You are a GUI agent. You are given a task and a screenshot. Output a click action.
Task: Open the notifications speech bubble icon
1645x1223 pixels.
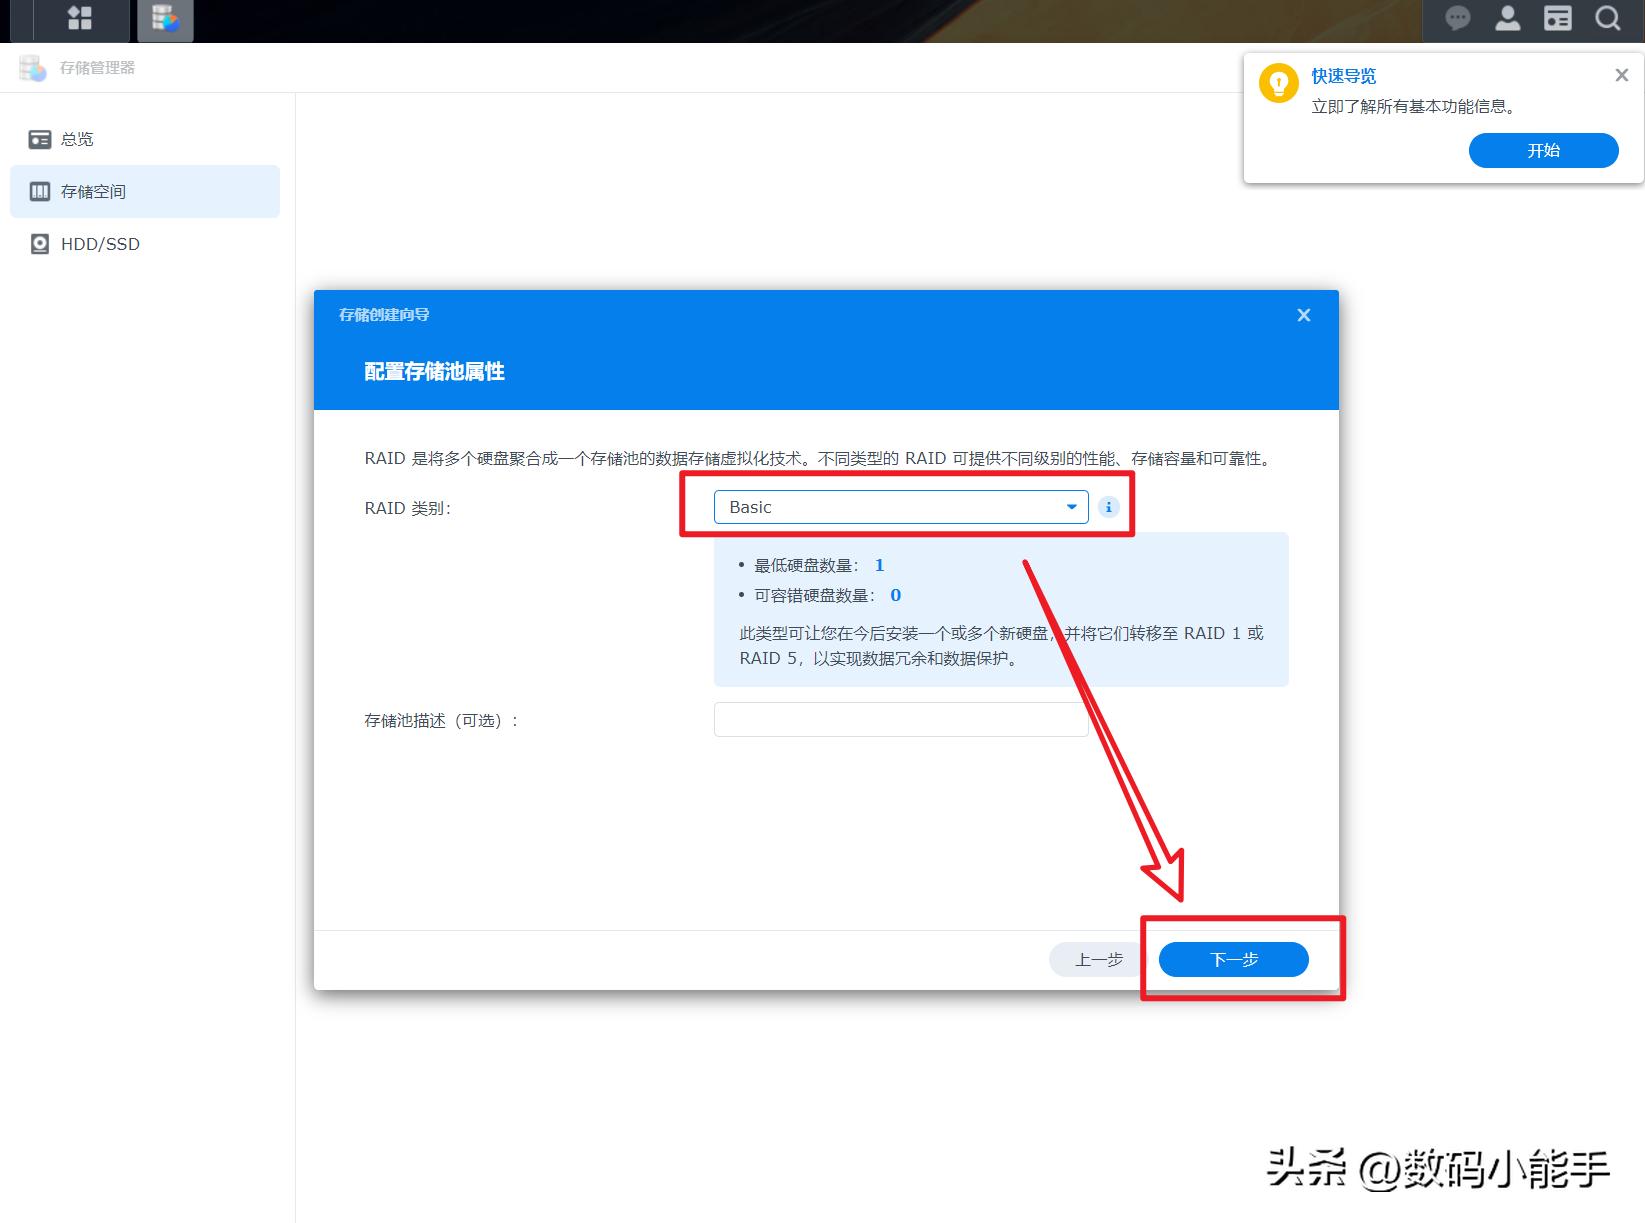coord(1457,18)
